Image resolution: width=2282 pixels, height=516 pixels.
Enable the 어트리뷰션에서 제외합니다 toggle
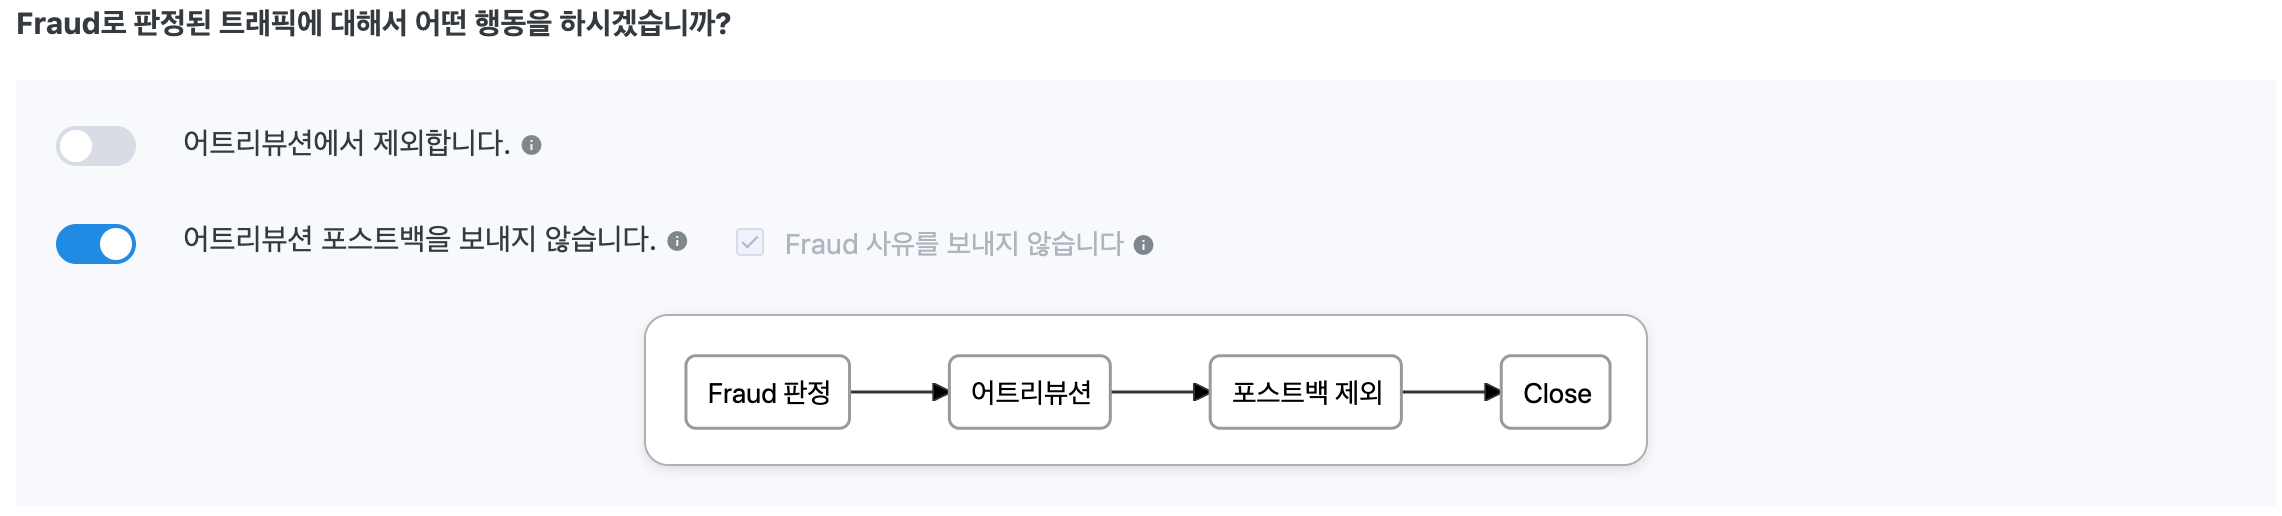[96, 146]
